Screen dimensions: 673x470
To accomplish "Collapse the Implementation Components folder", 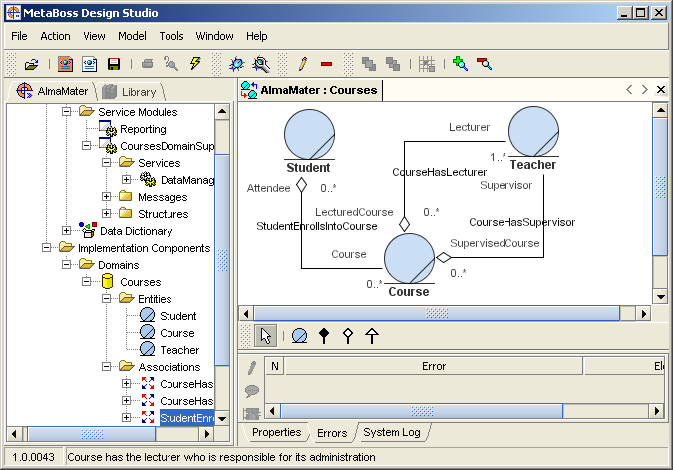I will click(46, 248).
